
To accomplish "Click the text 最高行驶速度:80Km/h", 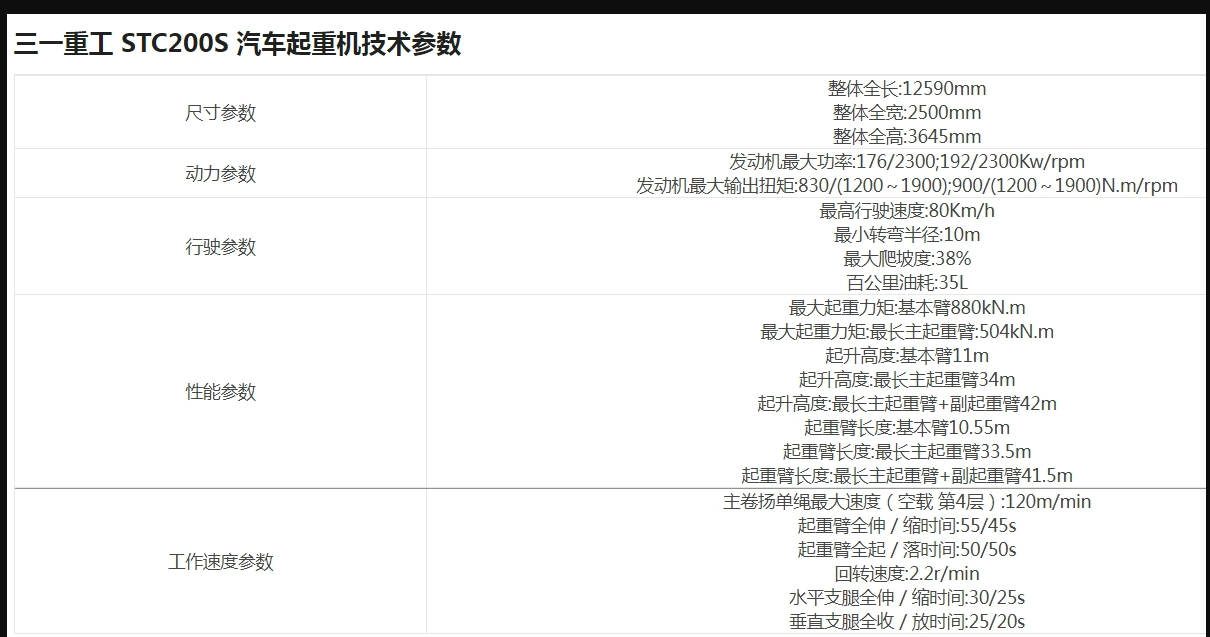I will click(x=907, y=210).
